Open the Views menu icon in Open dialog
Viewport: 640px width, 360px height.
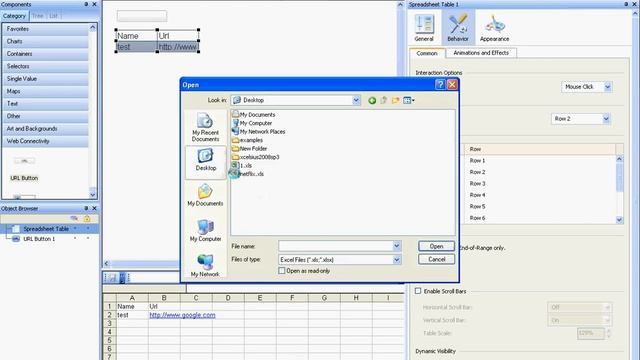pos(409,100)
